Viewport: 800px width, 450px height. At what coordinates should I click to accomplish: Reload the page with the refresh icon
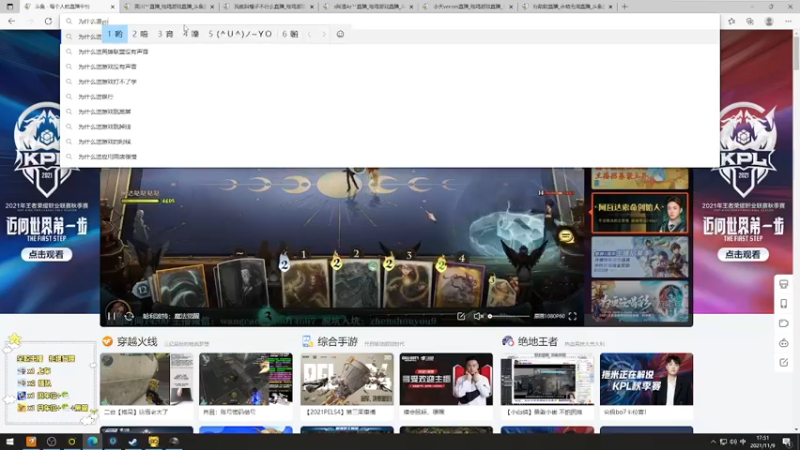pos(48,21)
